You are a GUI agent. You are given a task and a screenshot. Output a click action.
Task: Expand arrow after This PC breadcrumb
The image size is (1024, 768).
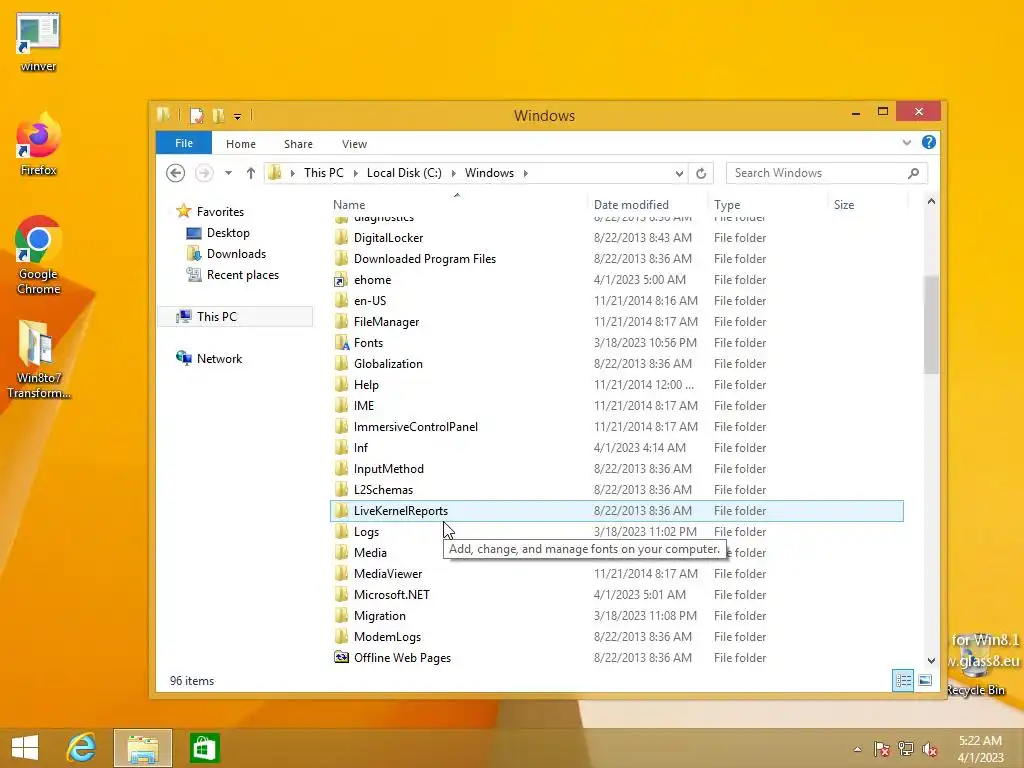coord(355,173)
